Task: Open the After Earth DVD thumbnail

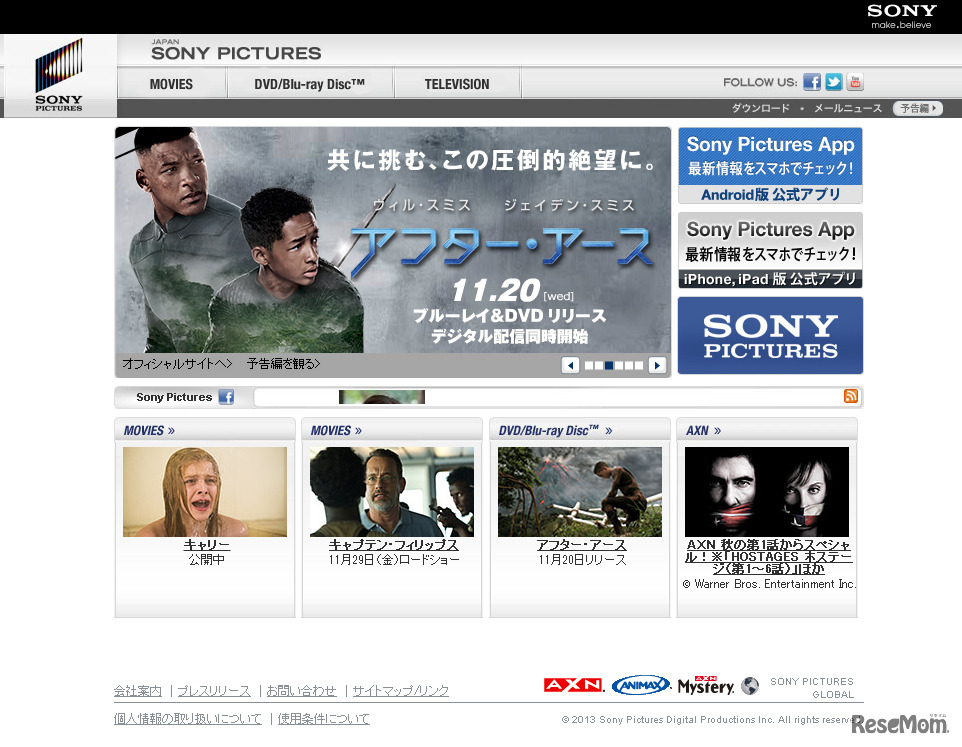Action: coord(580,492)
